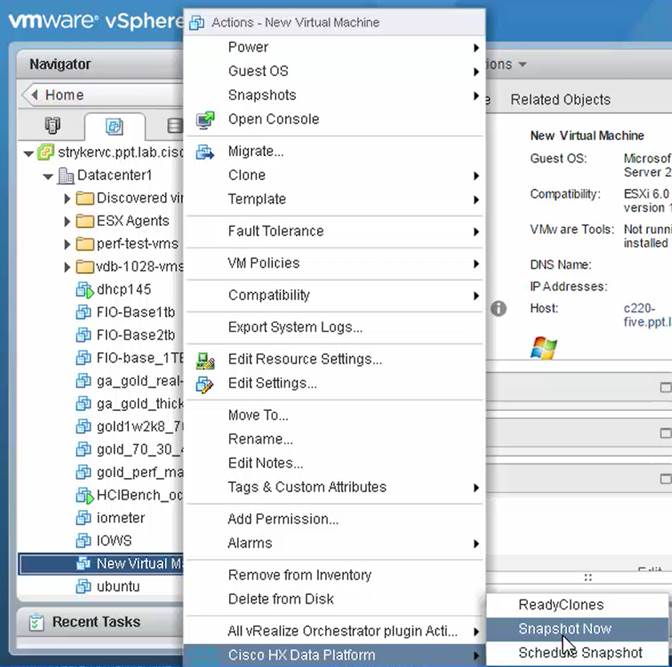The height and width of the screenshot is (667, 672).
Task: Select the VMs and Templates navigator tab icon
Action: click(114, 126)
